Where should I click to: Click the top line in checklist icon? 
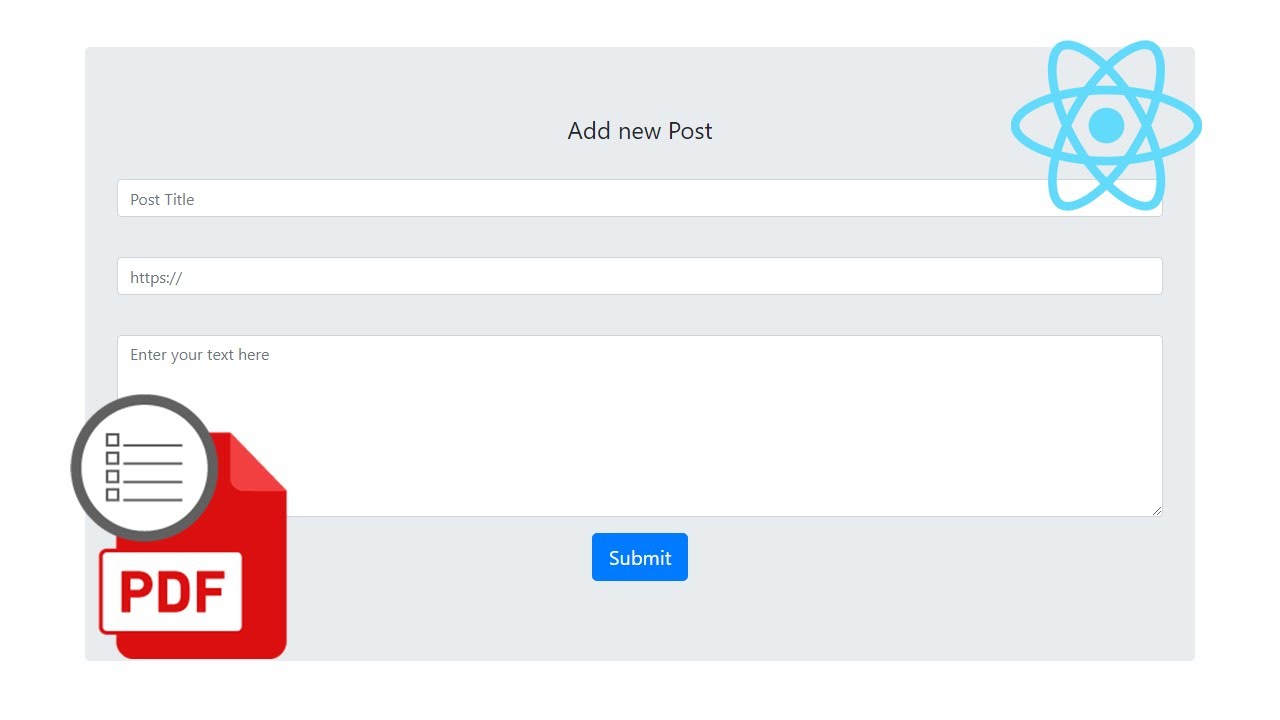coord(153,445)
